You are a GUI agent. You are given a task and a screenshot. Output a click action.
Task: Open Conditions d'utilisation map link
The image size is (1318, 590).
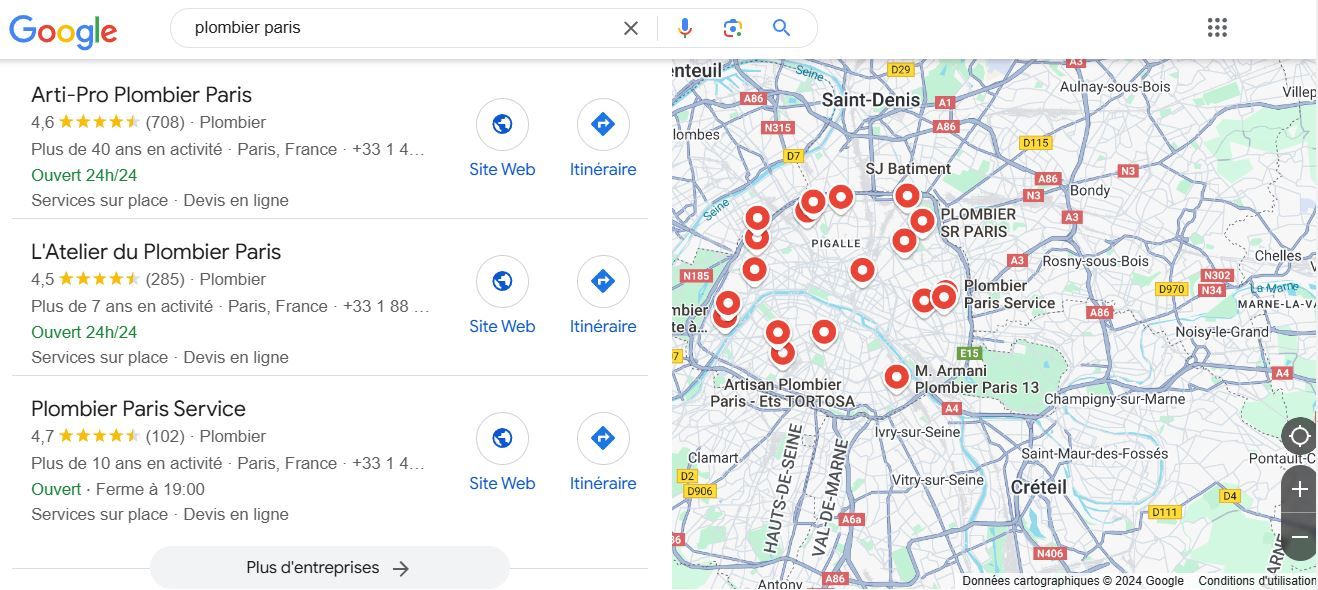(x=1257, y=581)
